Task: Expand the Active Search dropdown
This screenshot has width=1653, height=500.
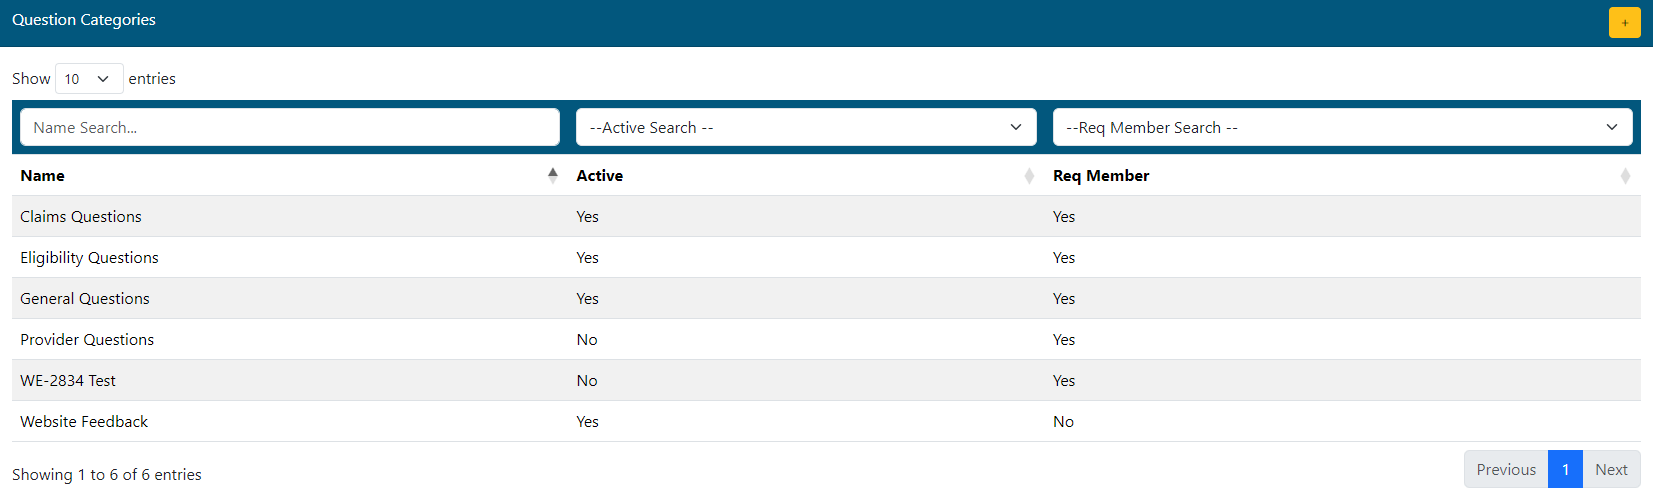Action: pyautogui.click(x=805, y=128)
